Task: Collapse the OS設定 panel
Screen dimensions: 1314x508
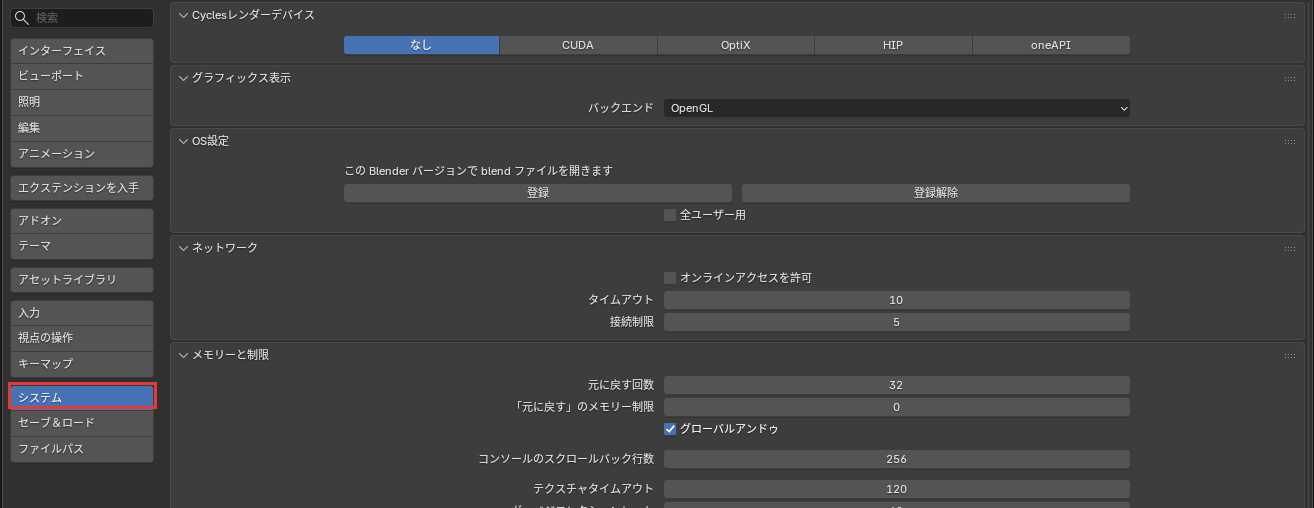Action: (x=183, y=141)
